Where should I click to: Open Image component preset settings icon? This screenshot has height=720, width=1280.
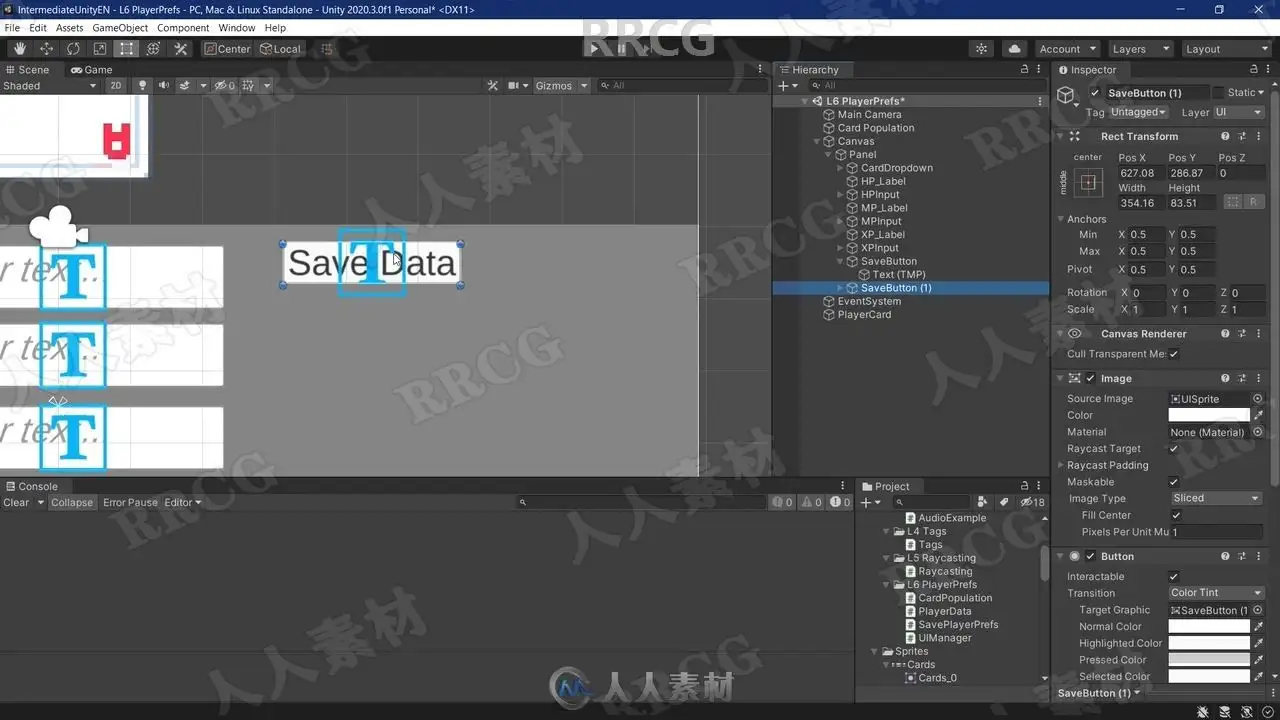1243,379
